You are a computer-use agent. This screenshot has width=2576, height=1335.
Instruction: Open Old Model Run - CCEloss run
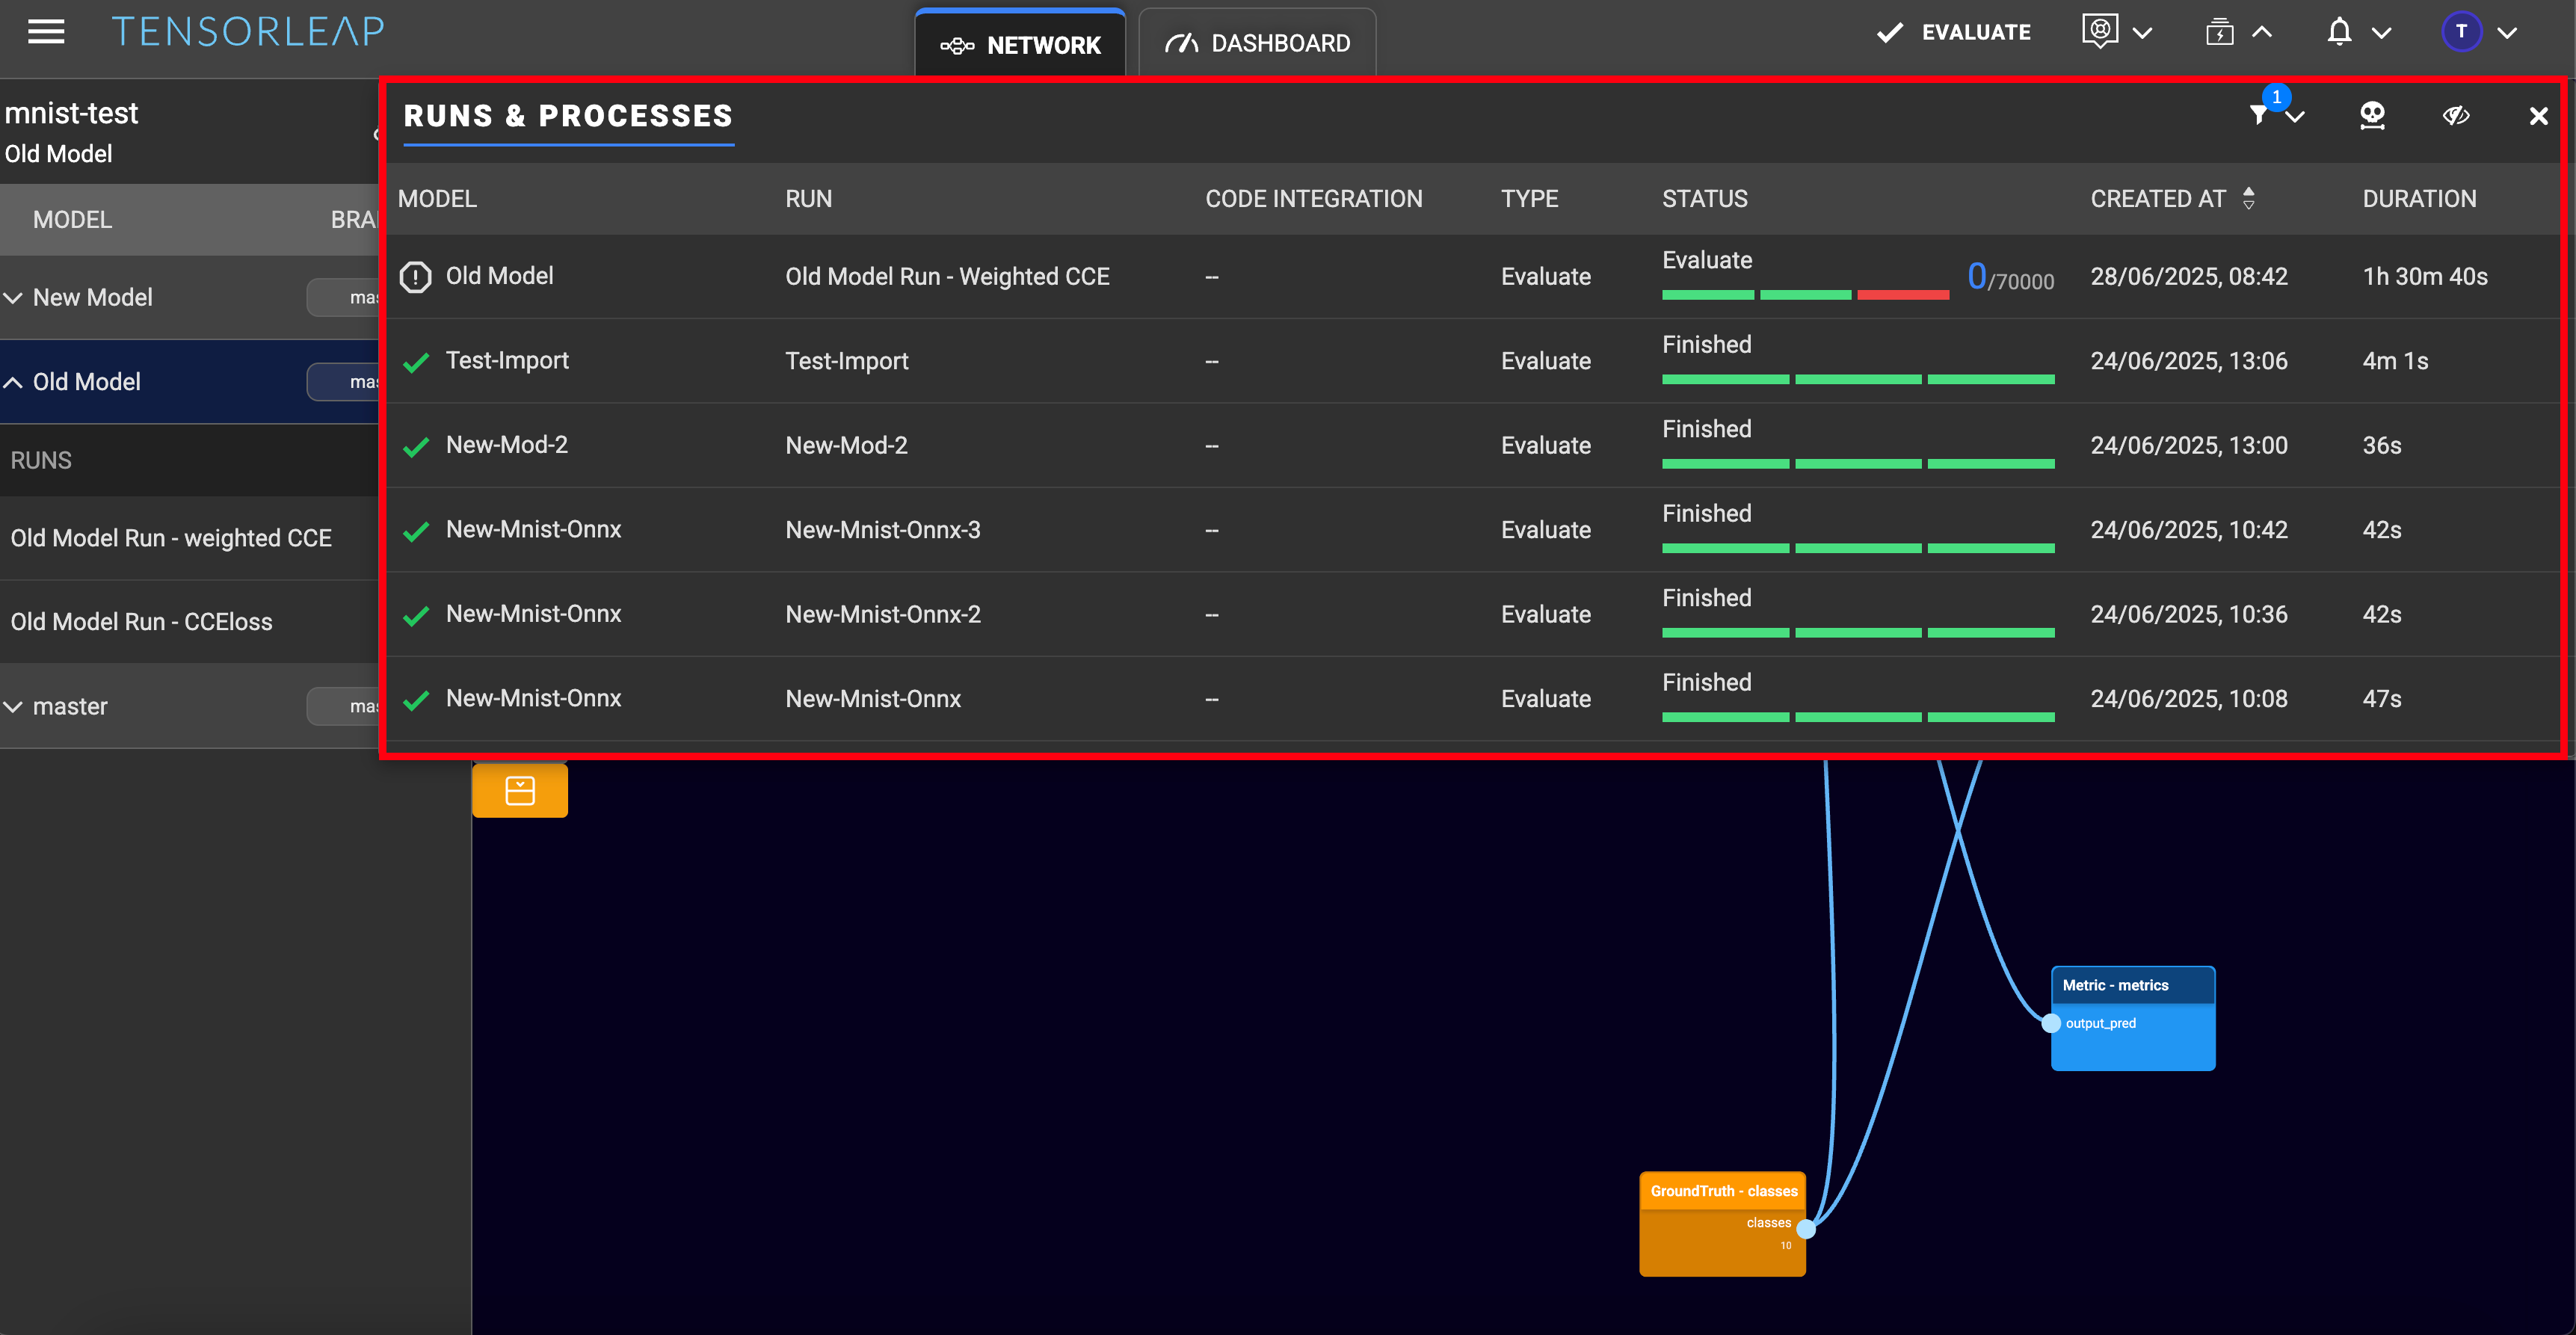[141, 621]
